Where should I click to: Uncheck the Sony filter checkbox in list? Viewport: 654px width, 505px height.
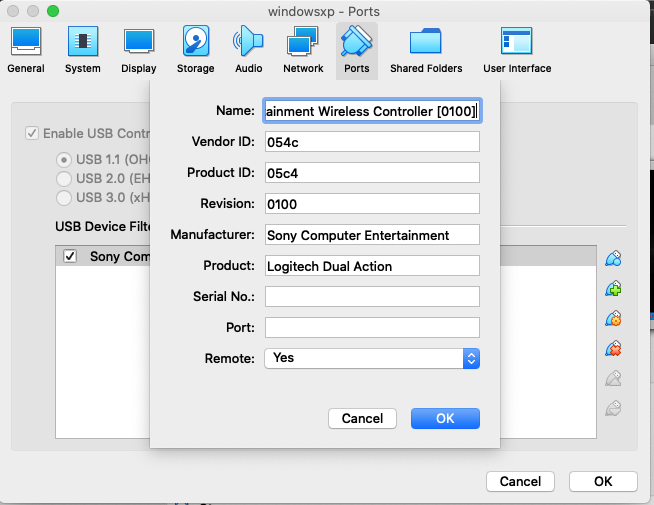70,256
